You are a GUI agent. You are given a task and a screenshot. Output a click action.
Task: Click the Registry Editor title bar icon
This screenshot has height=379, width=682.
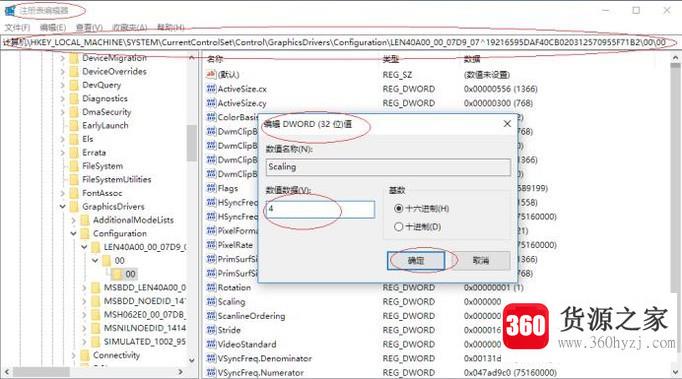[10, 10]
